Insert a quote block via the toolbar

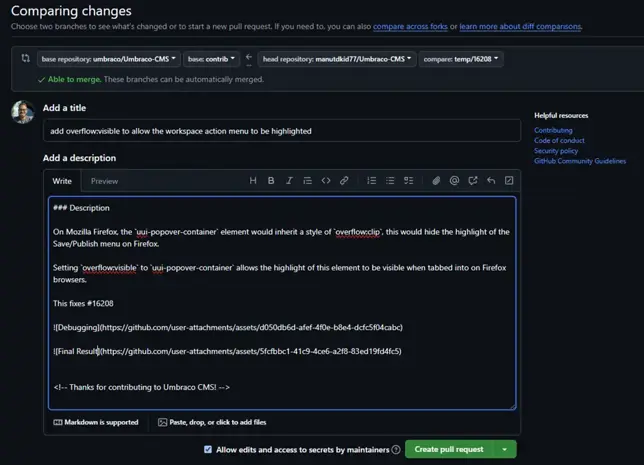[307, 181]
